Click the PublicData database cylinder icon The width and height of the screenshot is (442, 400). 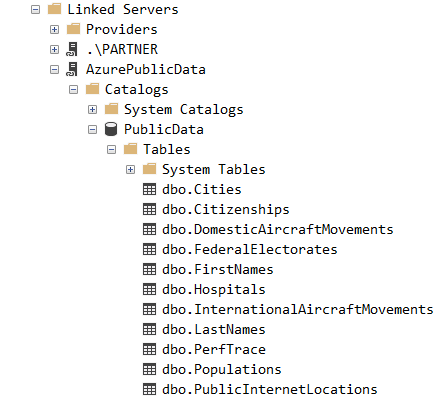pyautogui.click(x=111, y=129)
